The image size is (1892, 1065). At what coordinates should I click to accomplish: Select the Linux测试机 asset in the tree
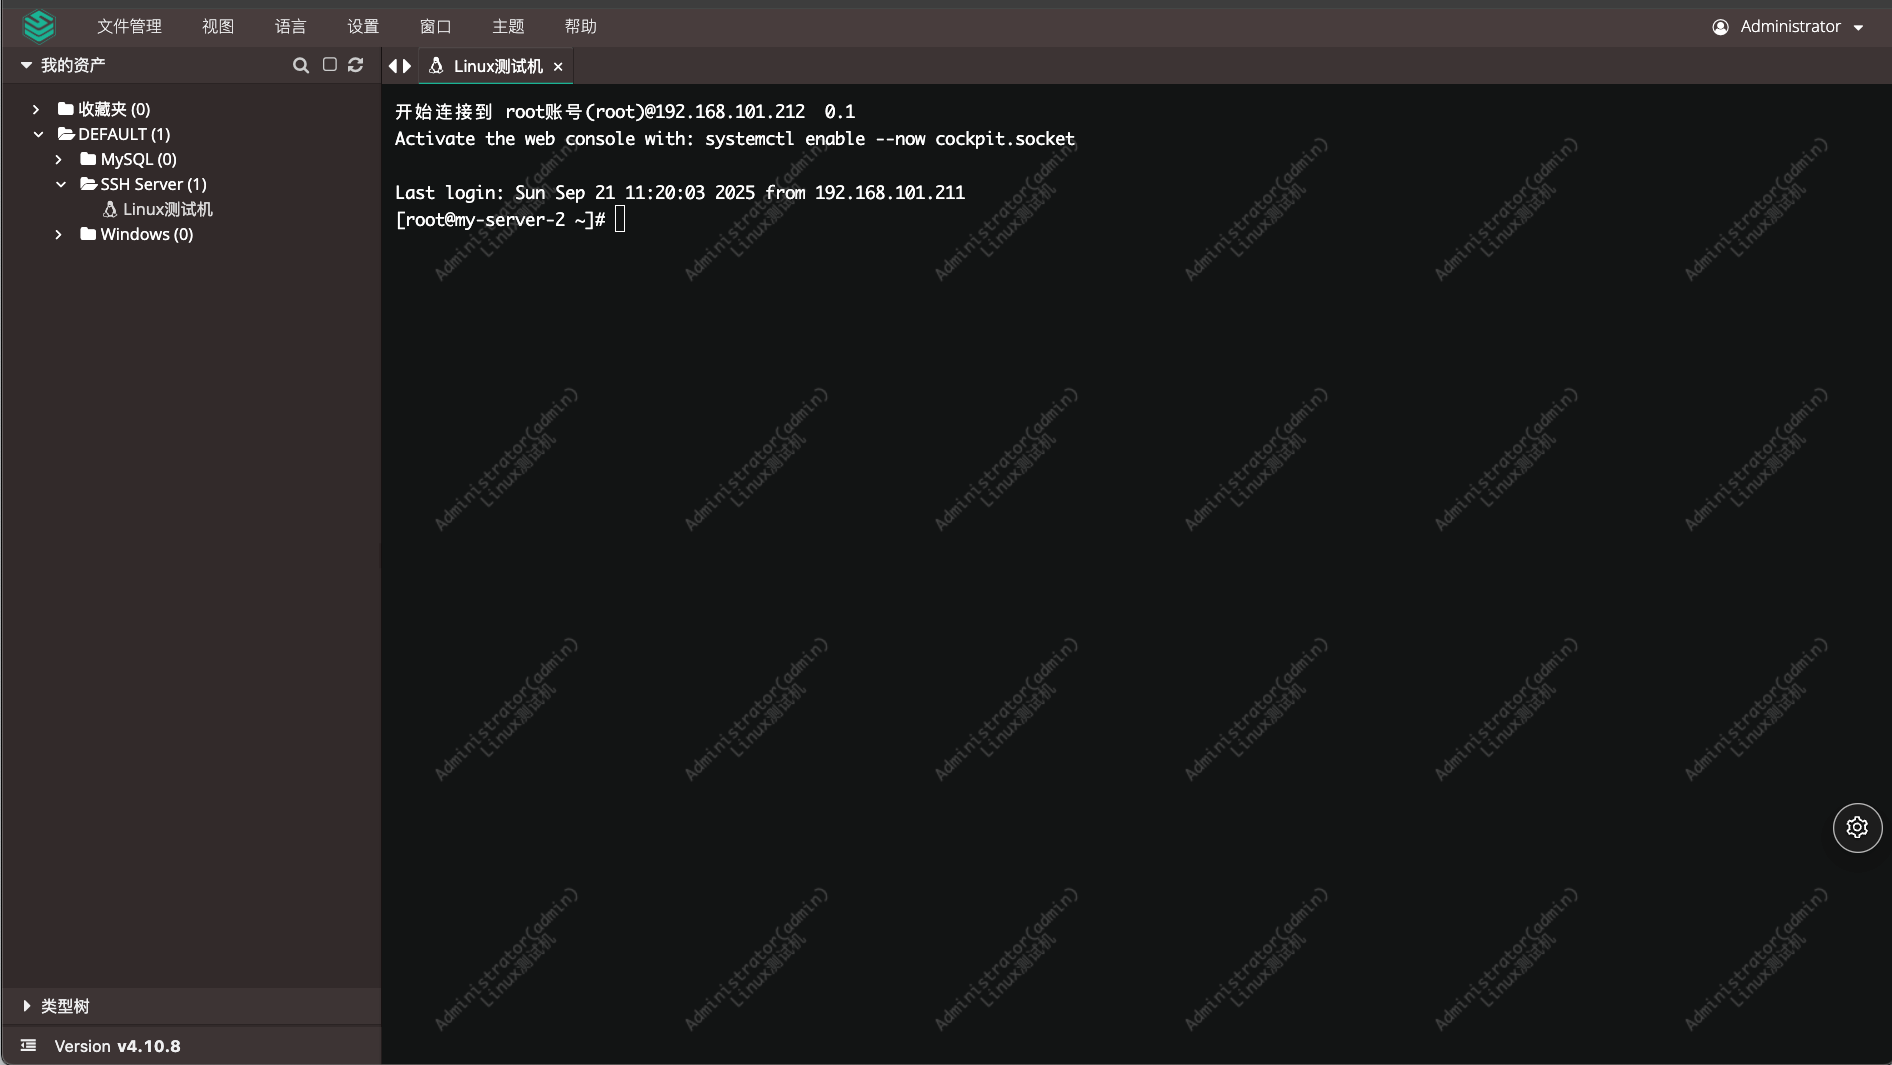tap(167, 209)
